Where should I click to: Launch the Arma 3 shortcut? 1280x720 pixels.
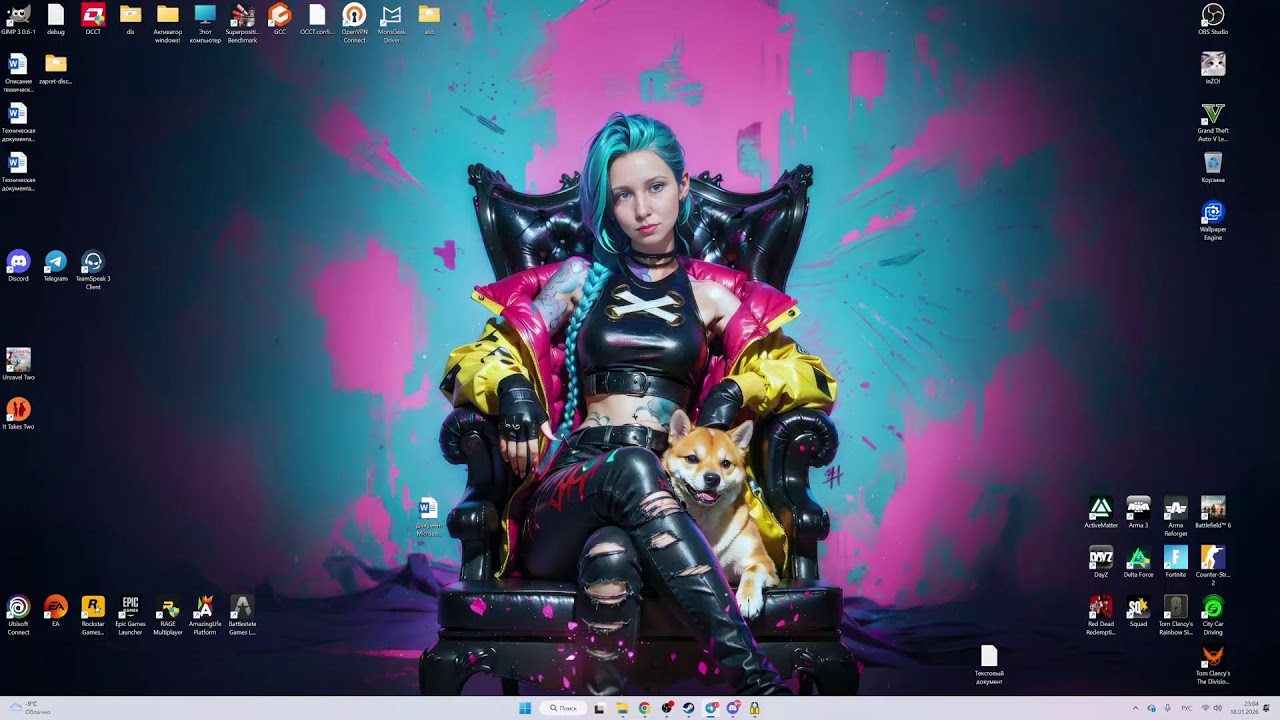click(x=1138, y=513)
